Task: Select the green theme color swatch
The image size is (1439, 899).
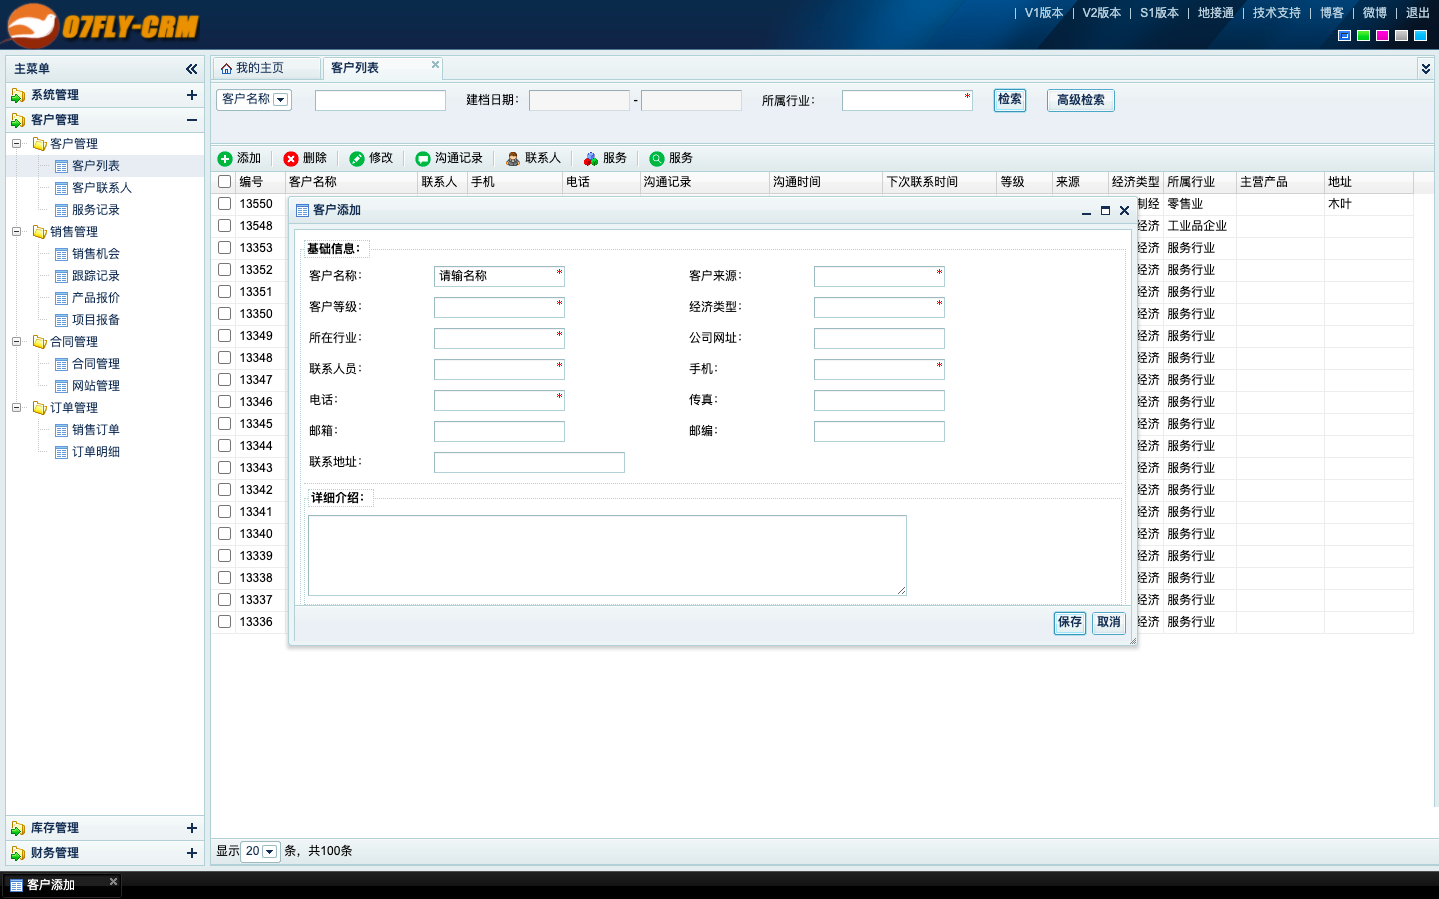Action: (1363, 36)
